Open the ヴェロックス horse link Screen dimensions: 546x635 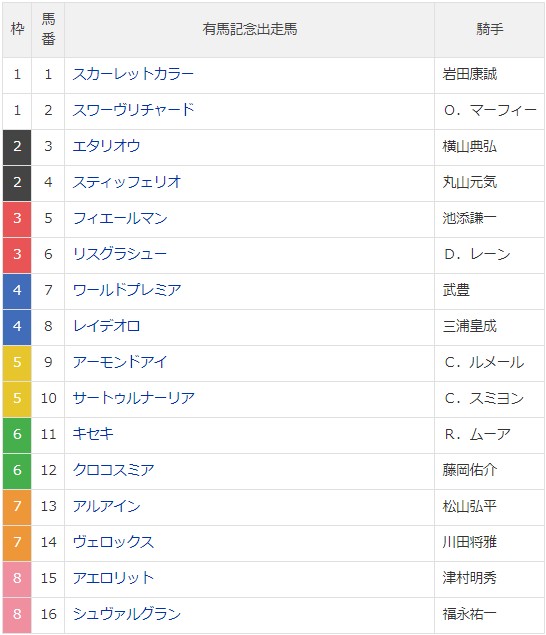click(x=113, y=543)
